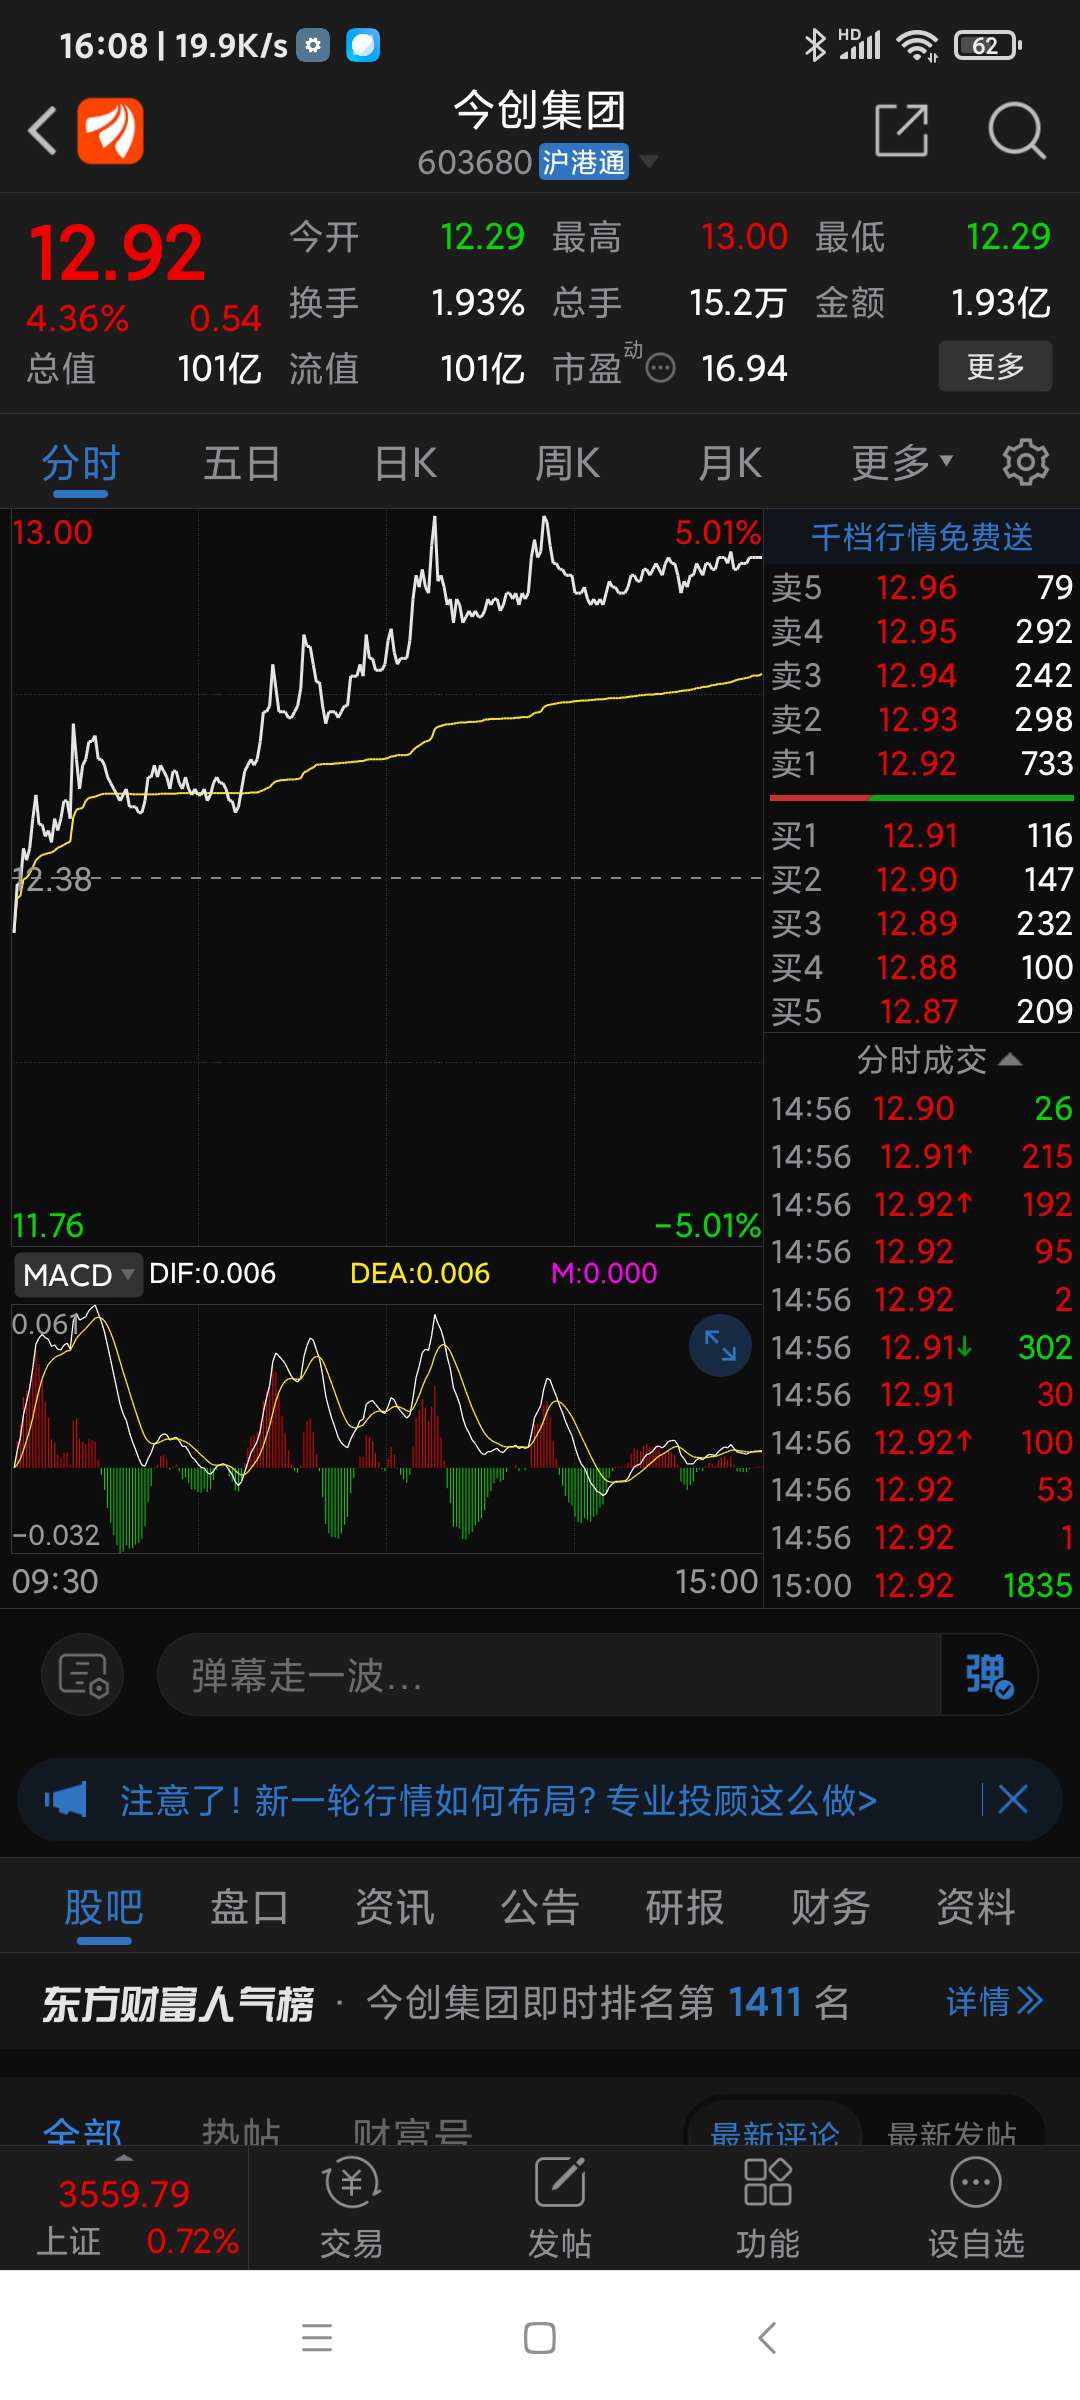The height and width of the screenshot is (2400, 1080).
Task: Open danmaku list settings icon
Action: (x=82, y=1675)
